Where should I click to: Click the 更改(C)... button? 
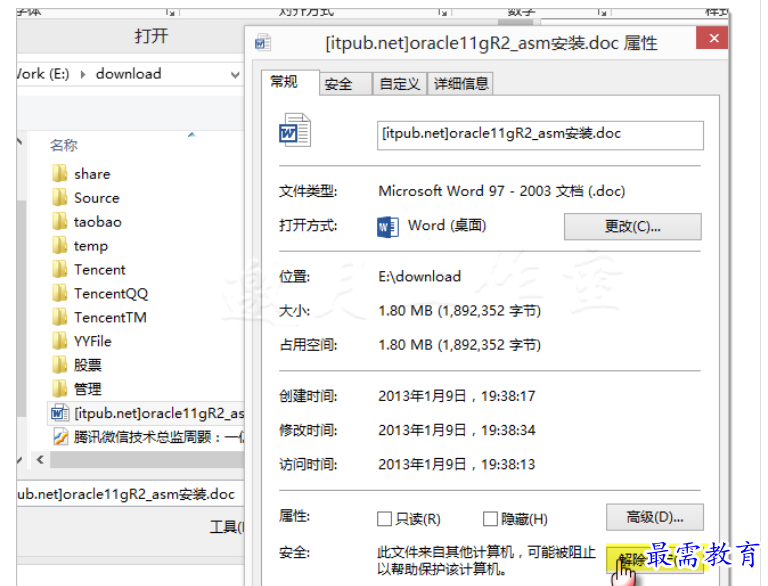(x=632, y=226)
